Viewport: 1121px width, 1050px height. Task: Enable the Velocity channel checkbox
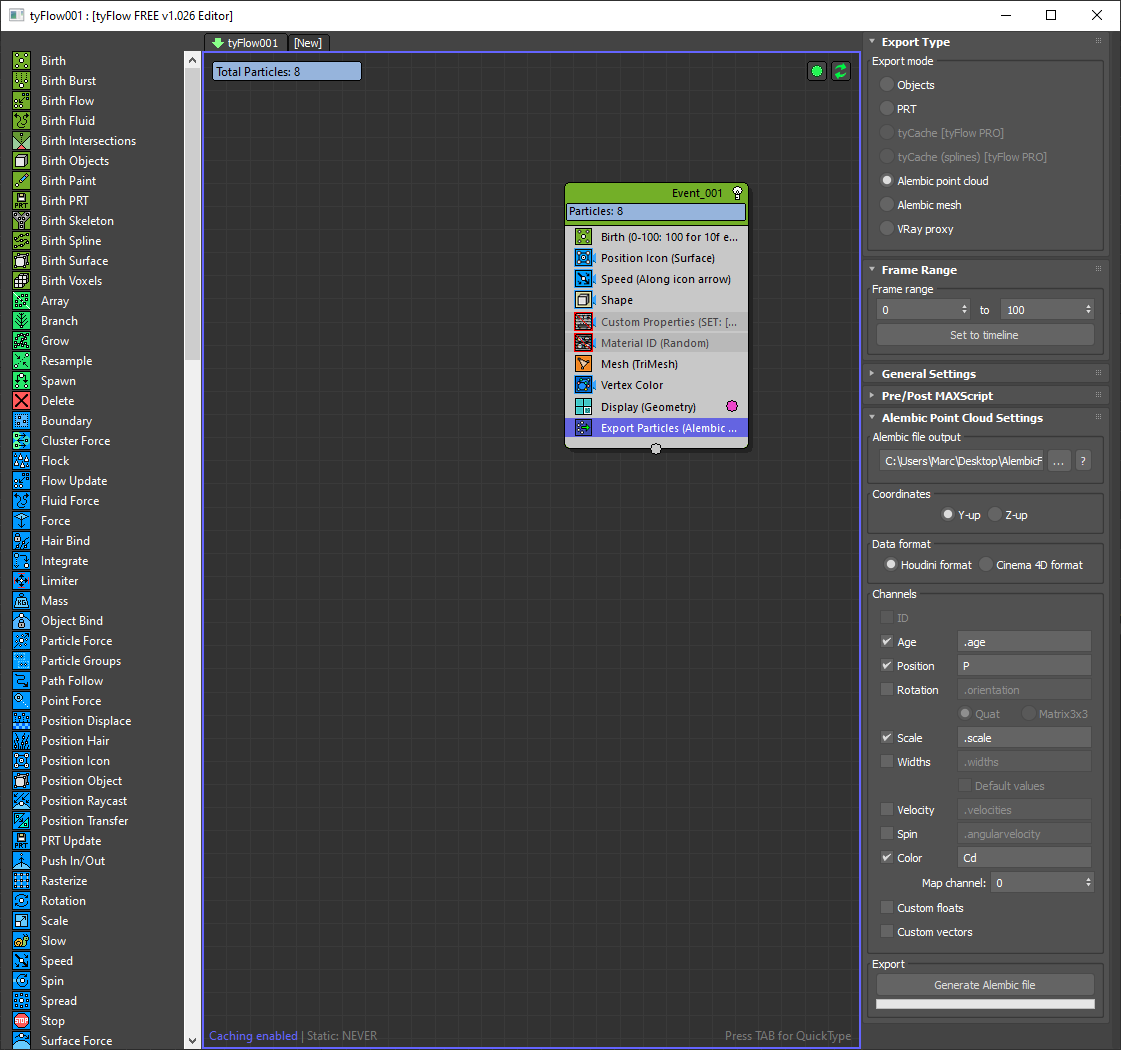(x=887, y=810)
